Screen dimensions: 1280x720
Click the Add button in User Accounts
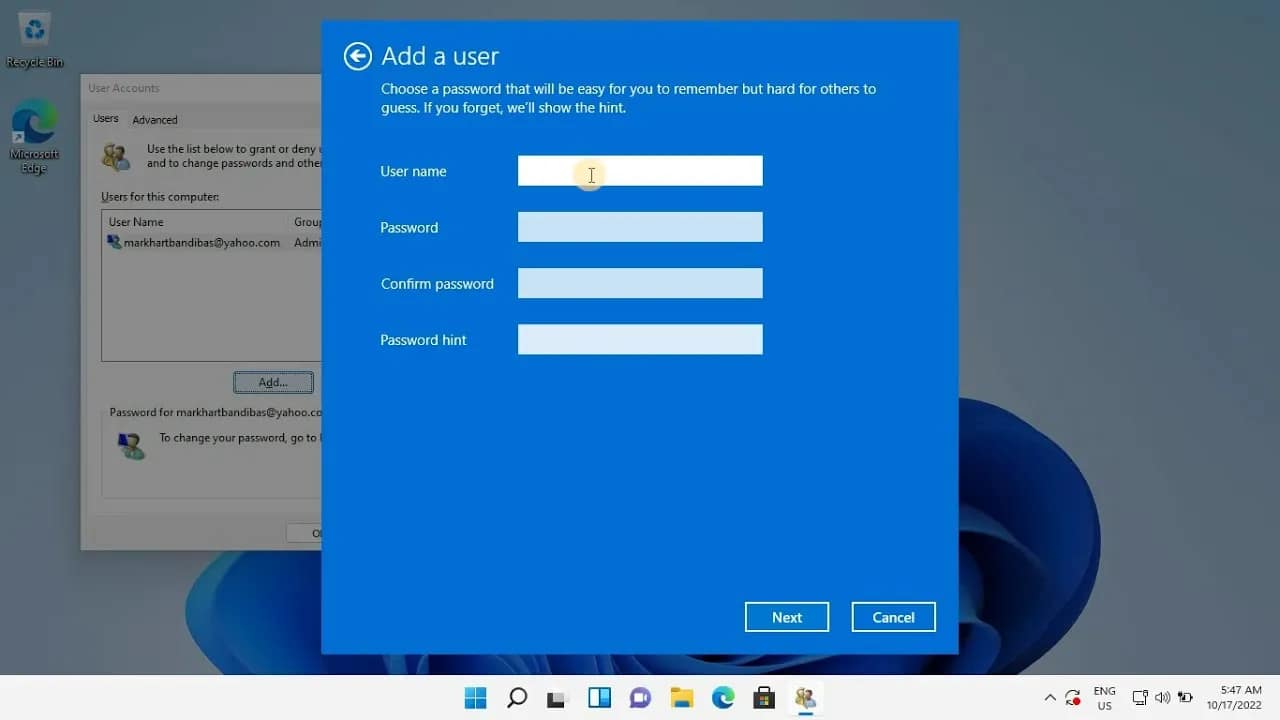click(272, 382)
